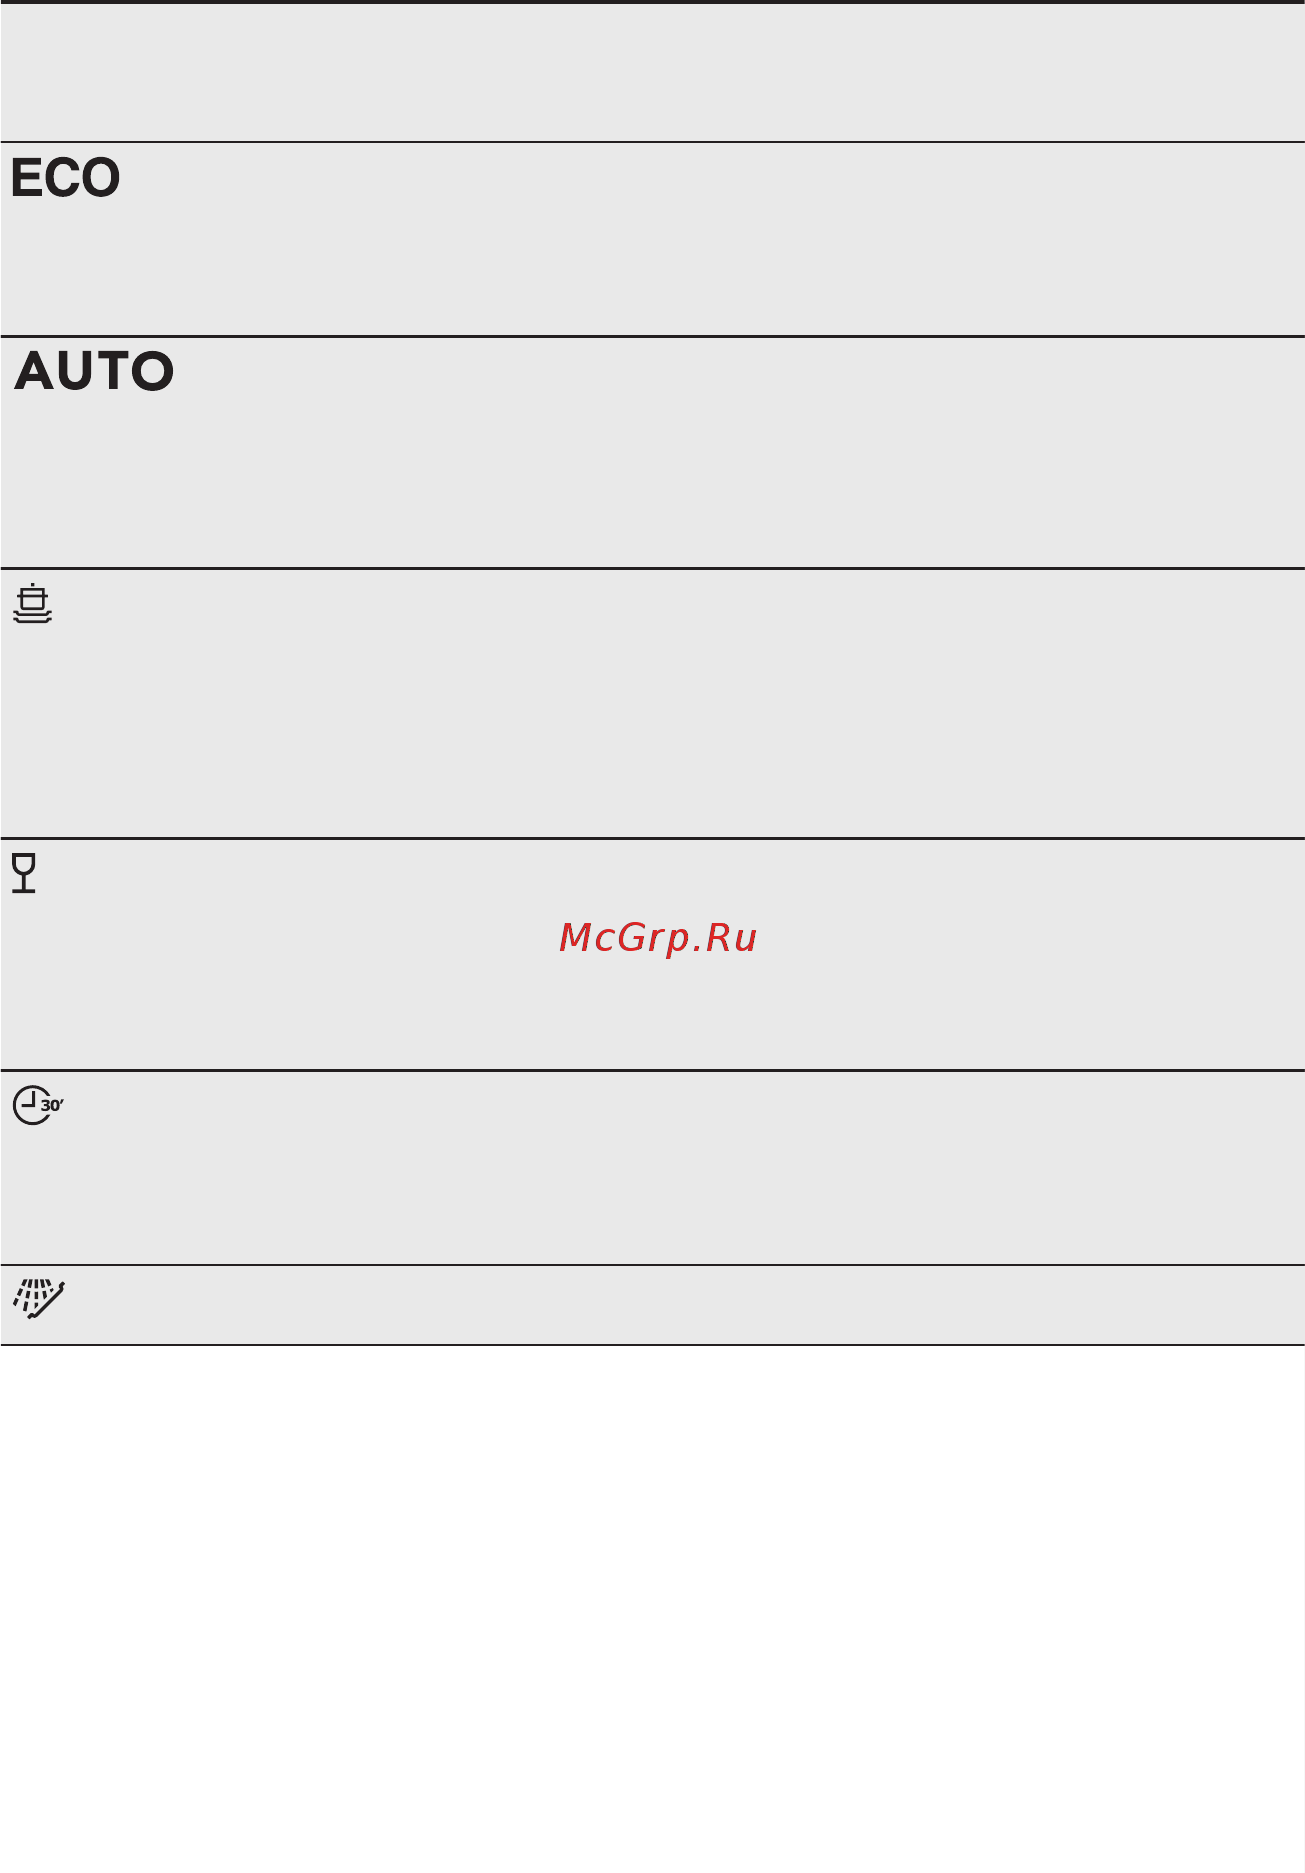
Task: Click the blank cell area of AUTO row
Action: tap(700, 453)
